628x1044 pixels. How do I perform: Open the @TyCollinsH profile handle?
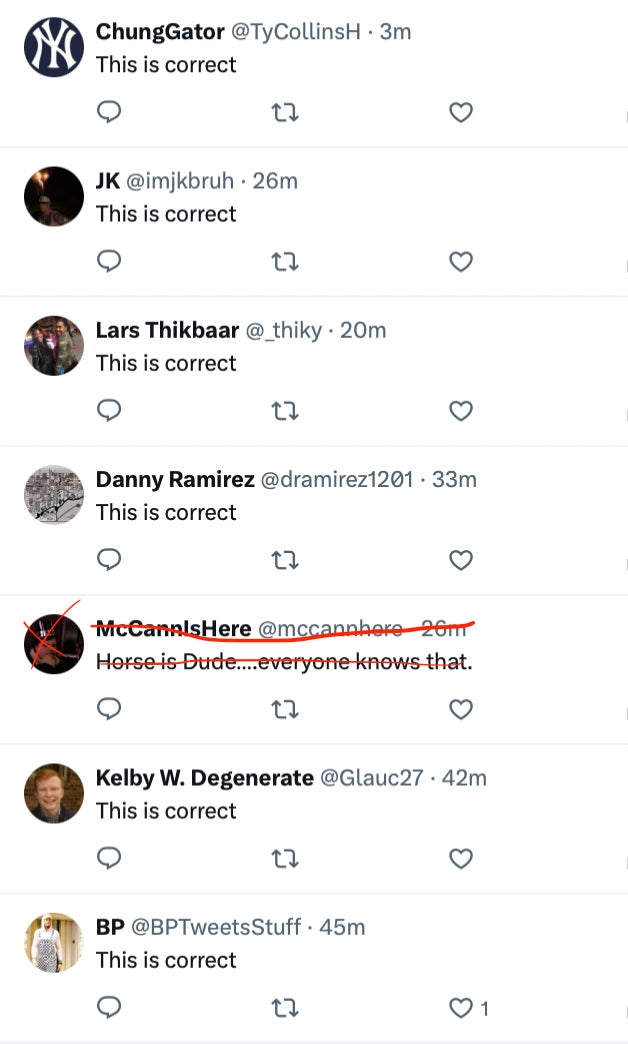294,32
